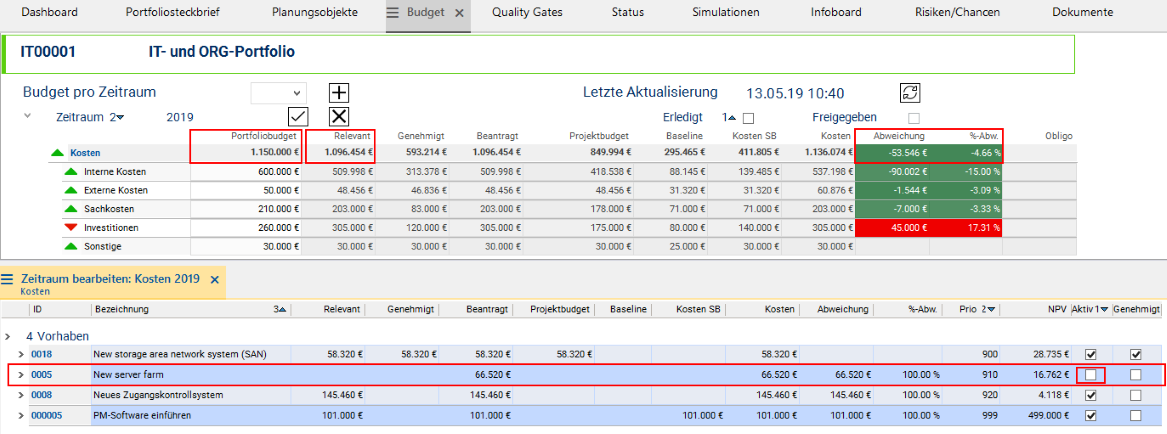Open project link 0008

(x=41, y=395)
